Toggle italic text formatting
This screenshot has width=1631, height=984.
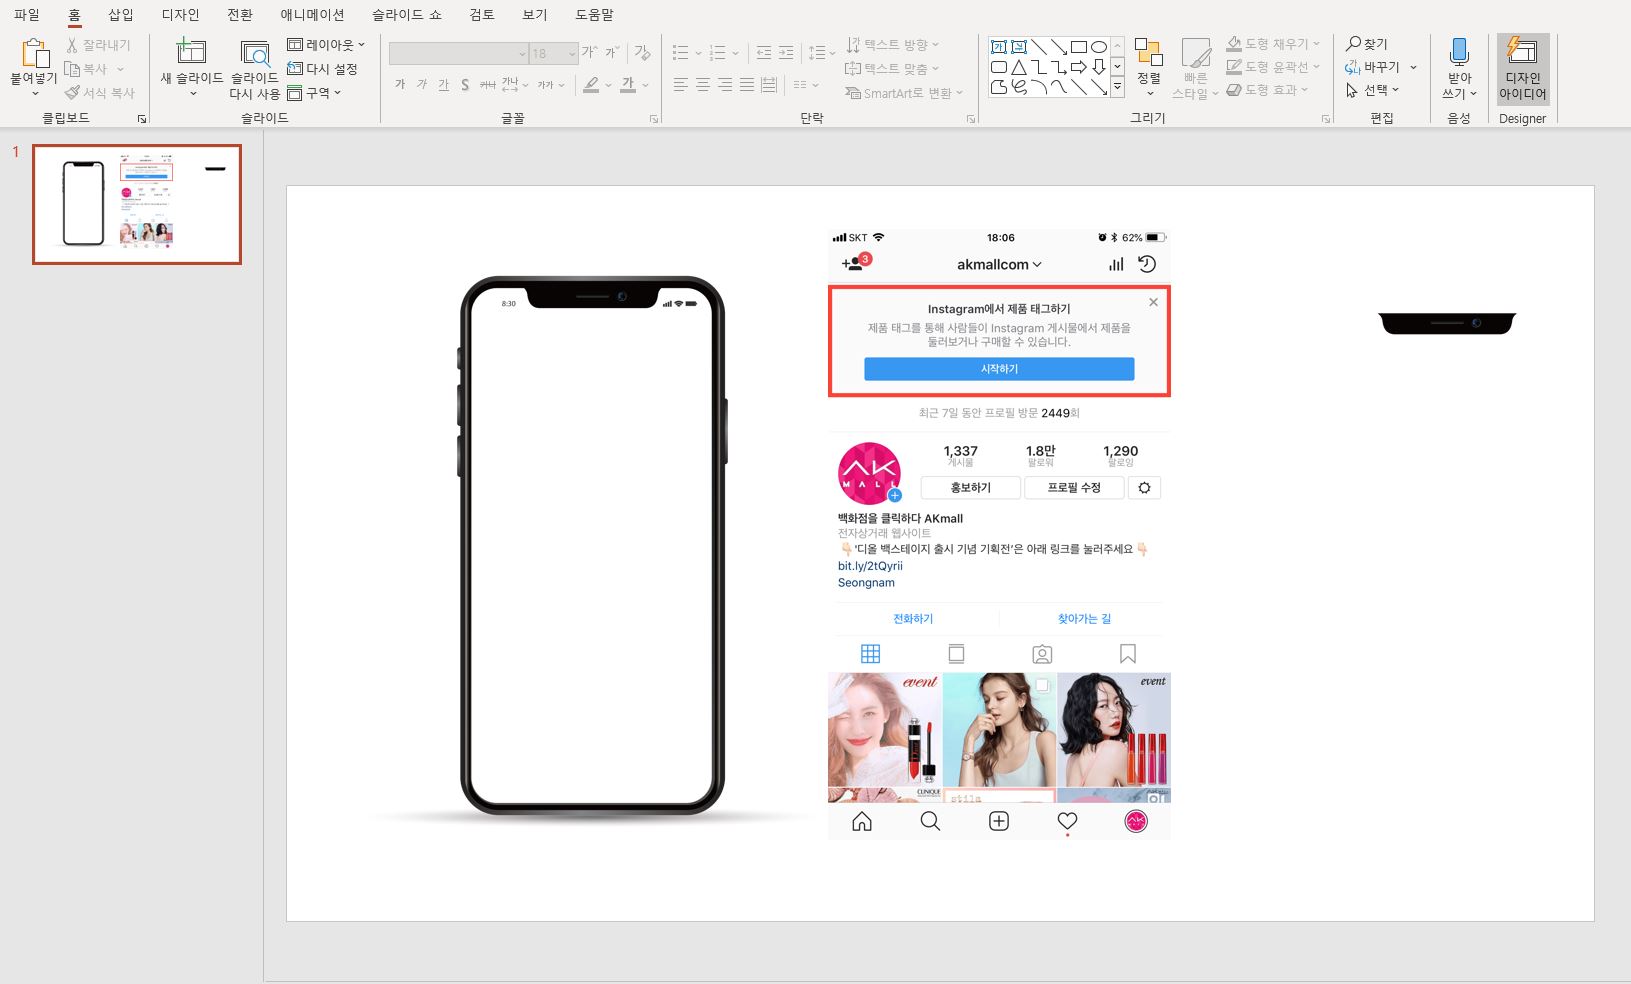(x=421, y=85)
